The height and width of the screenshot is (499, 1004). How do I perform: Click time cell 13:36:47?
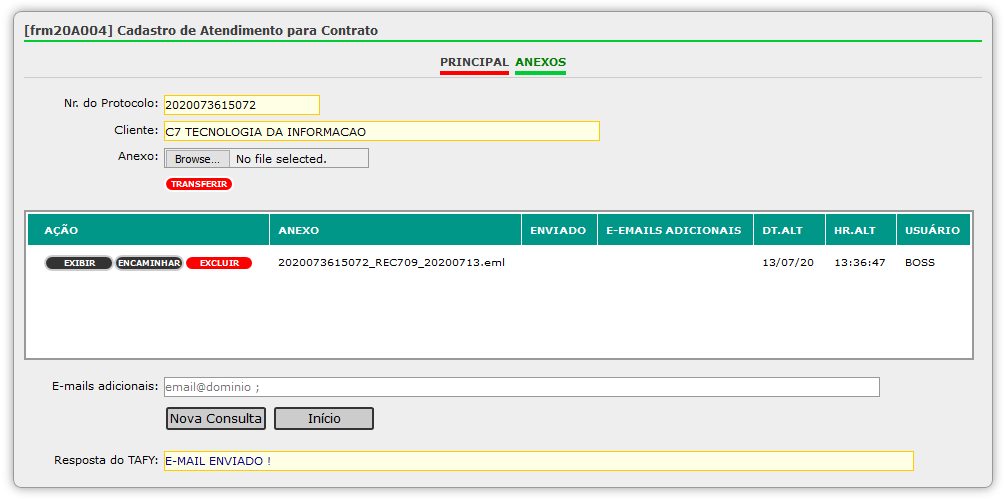click(860, 263)
